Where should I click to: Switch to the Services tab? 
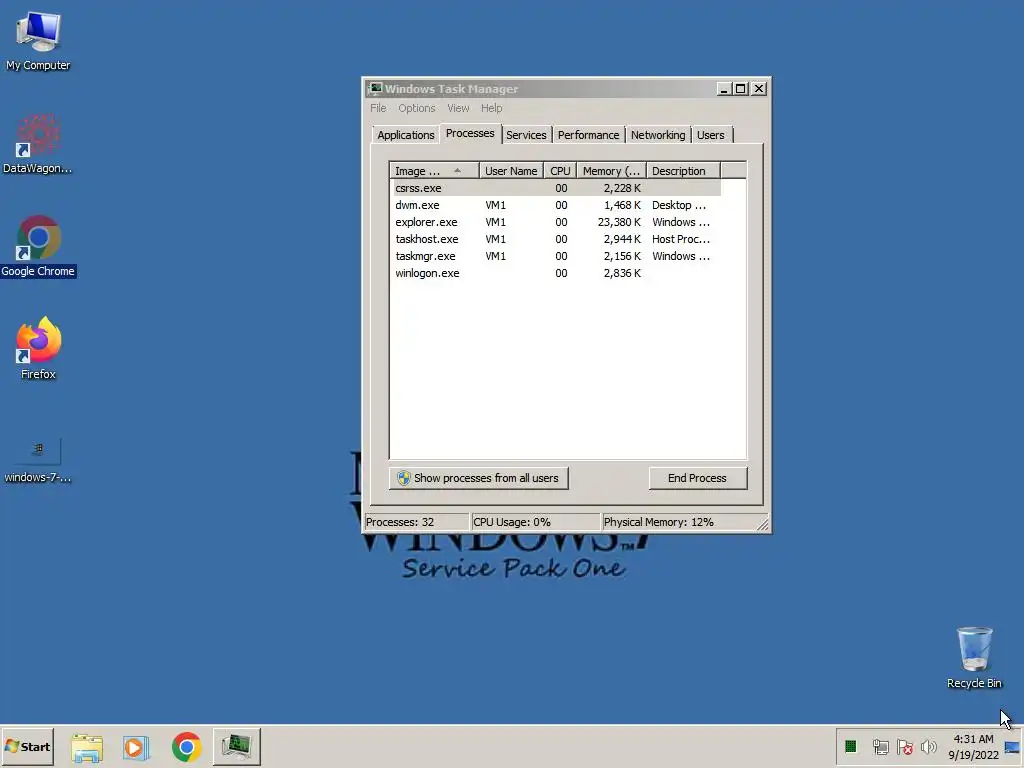click(526, 135)
